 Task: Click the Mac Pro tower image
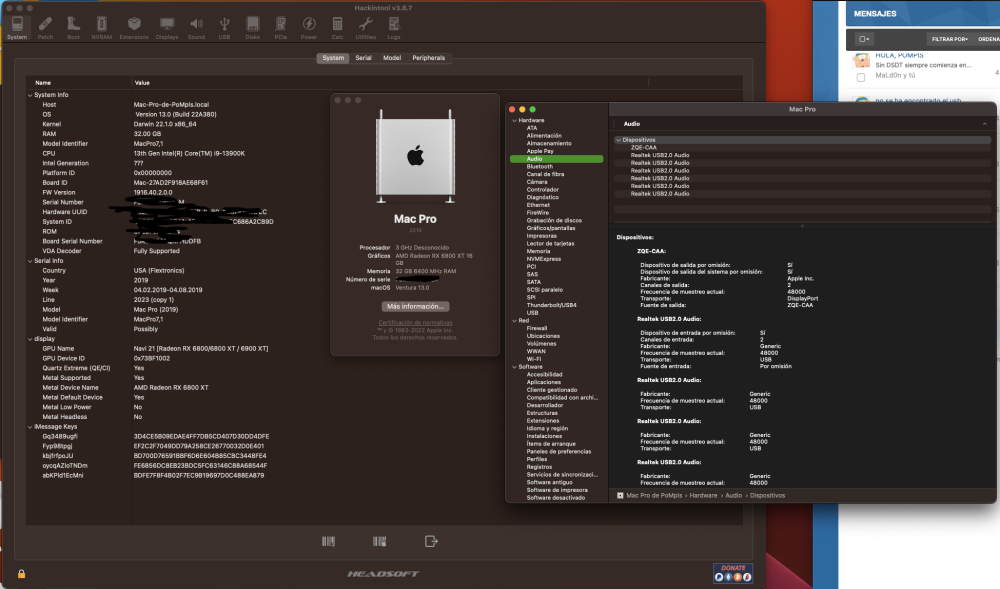click(x=415, y=156)
